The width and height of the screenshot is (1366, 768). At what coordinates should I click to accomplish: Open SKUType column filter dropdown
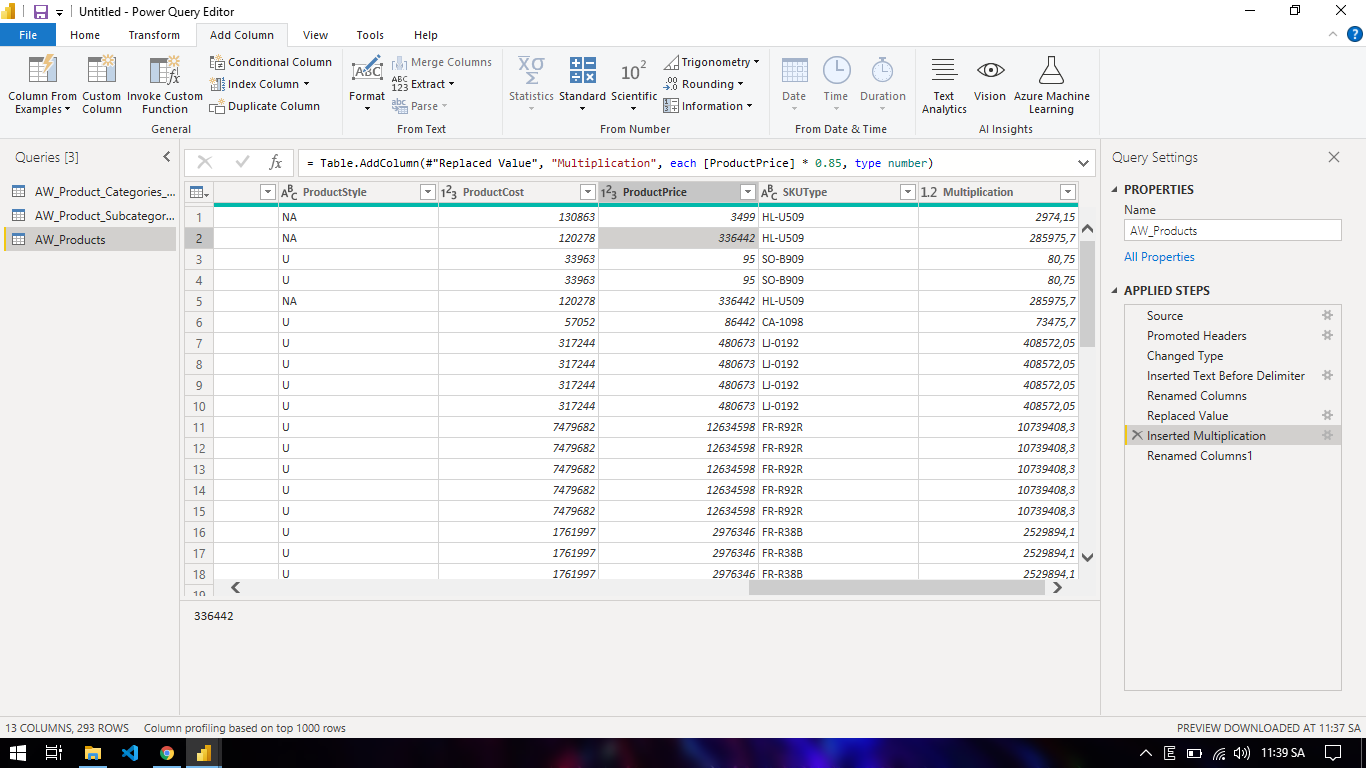click(907, 192)
